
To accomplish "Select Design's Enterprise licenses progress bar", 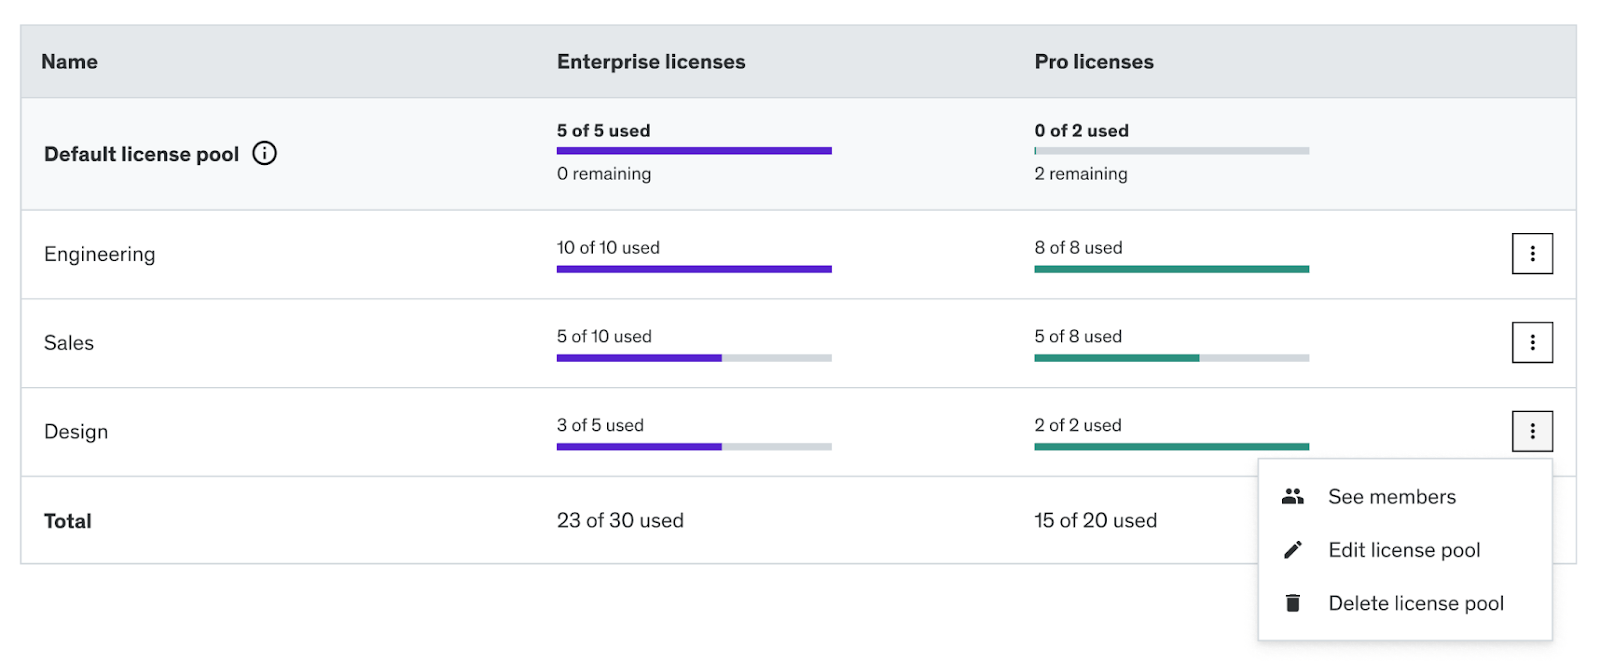I will (693, 447).
